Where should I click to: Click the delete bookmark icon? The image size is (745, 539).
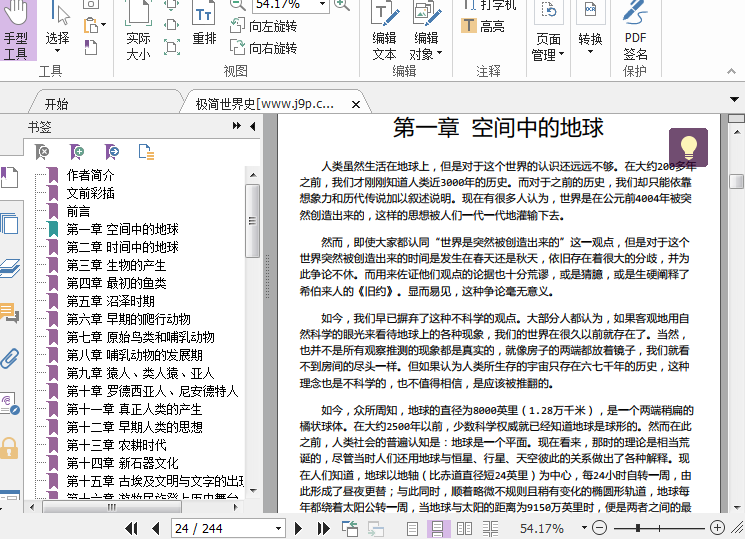point(42,152)
